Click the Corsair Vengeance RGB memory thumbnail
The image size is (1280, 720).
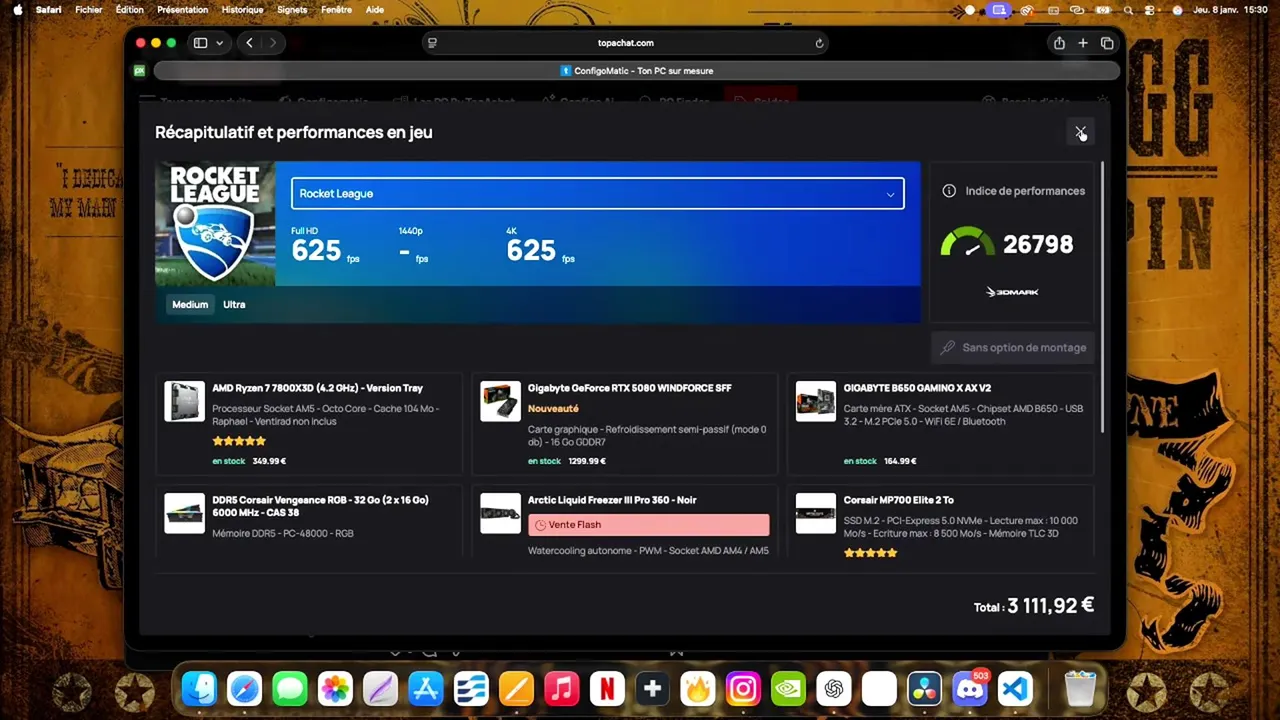(184, 513)
